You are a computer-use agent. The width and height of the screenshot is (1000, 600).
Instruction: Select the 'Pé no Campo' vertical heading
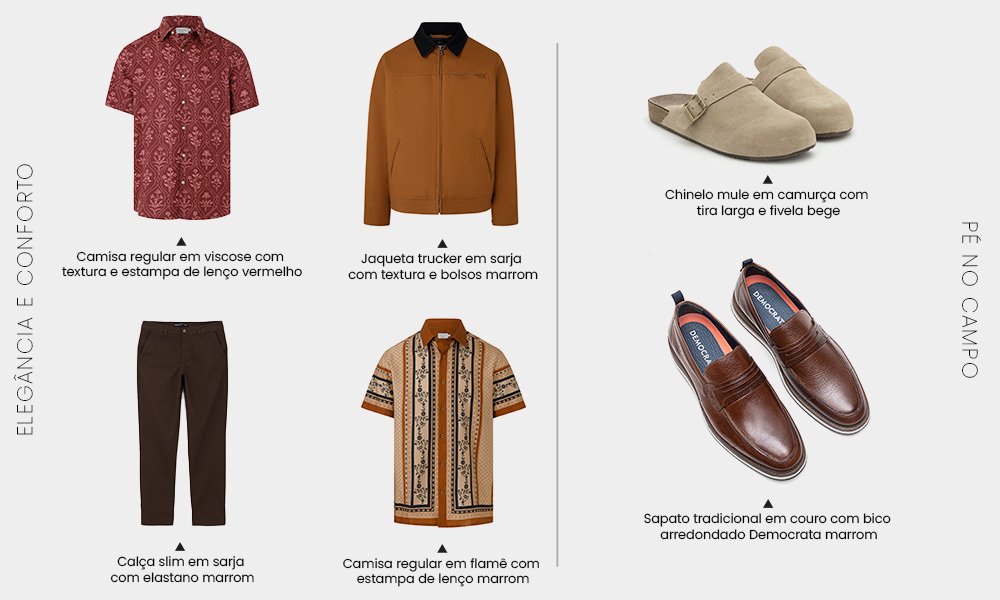coord(969,300)
